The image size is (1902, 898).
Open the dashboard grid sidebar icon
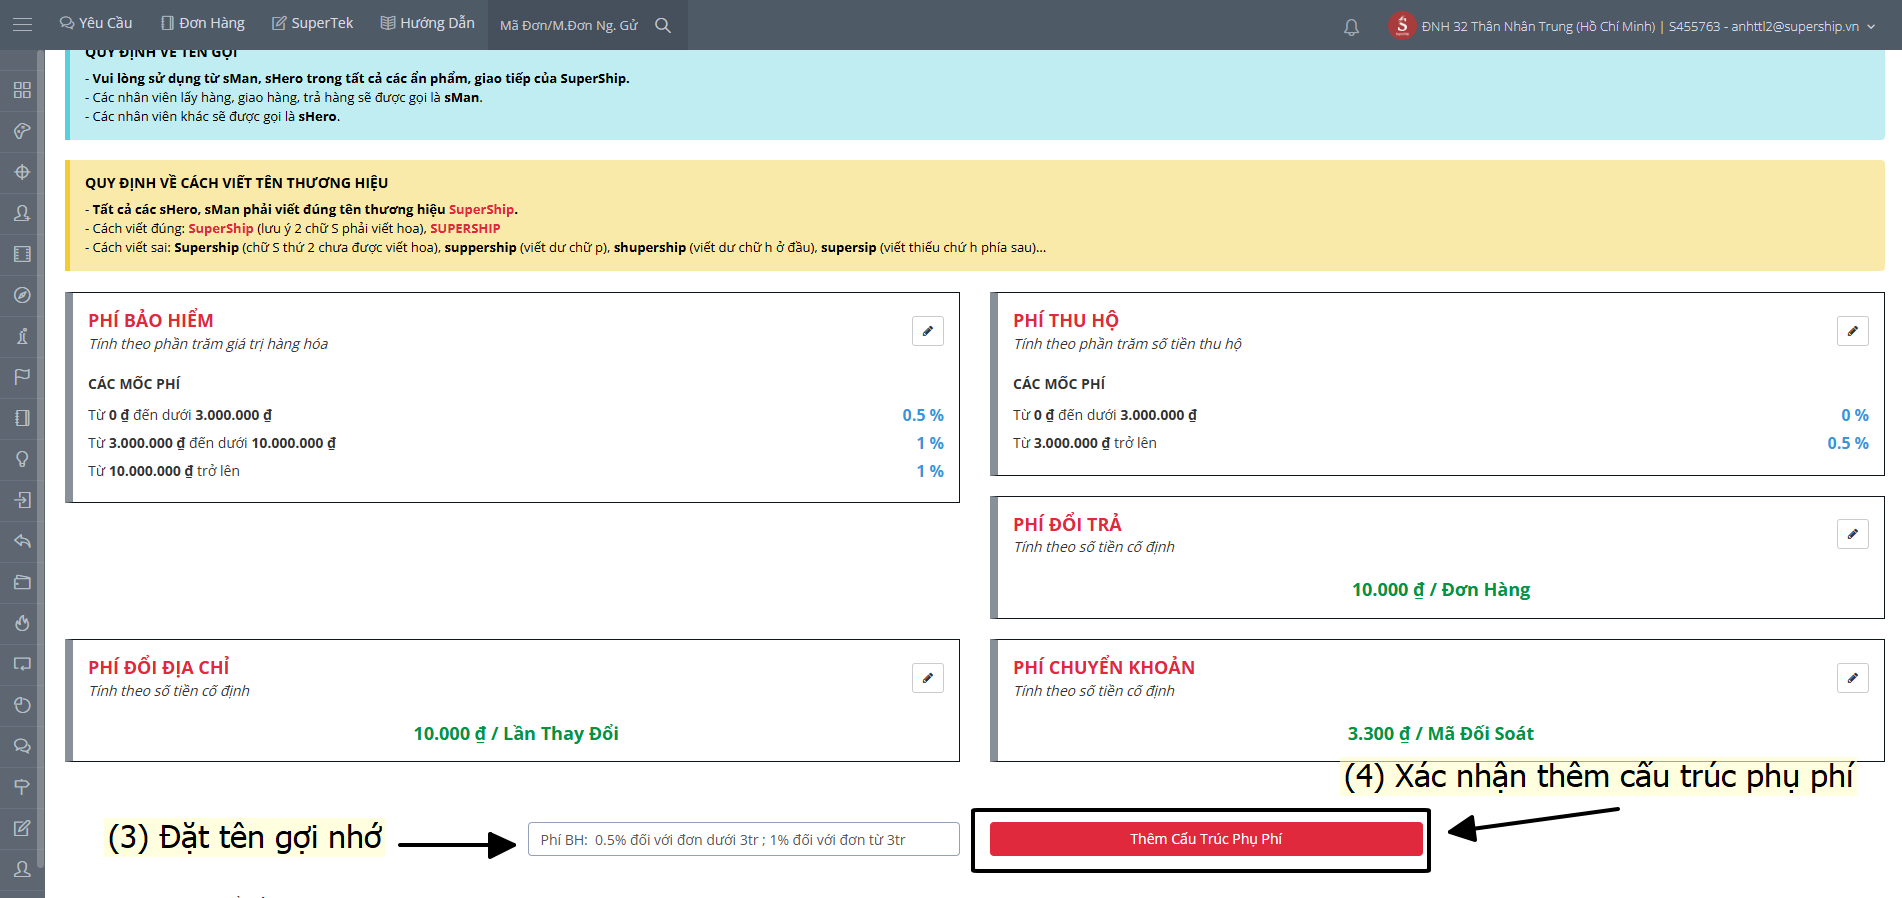click(22, 90)
